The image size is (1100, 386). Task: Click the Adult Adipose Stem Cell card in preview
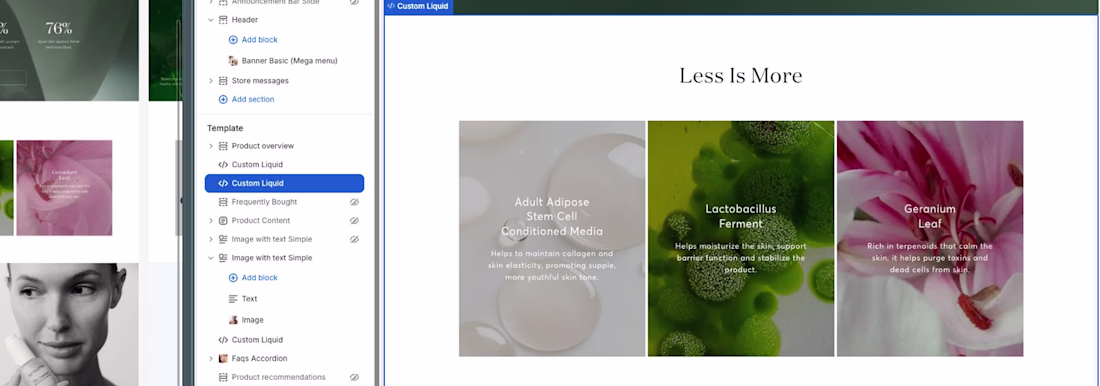[552, 239]
